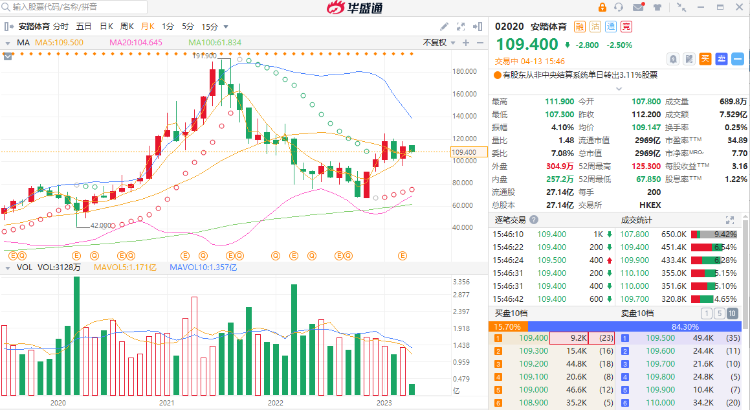This screenshot has height=410, width=750.
Task: Click 逐笔交易 section header
Action: tap(509, 220)
